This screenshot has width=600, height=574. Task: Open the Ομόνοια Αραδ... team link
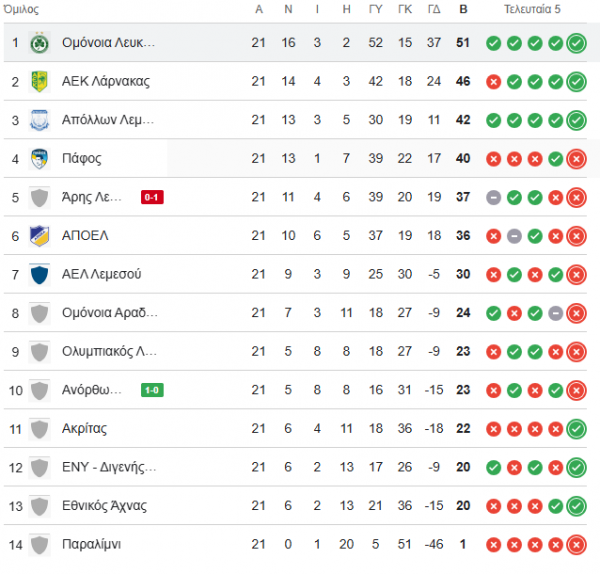[110, 313]
